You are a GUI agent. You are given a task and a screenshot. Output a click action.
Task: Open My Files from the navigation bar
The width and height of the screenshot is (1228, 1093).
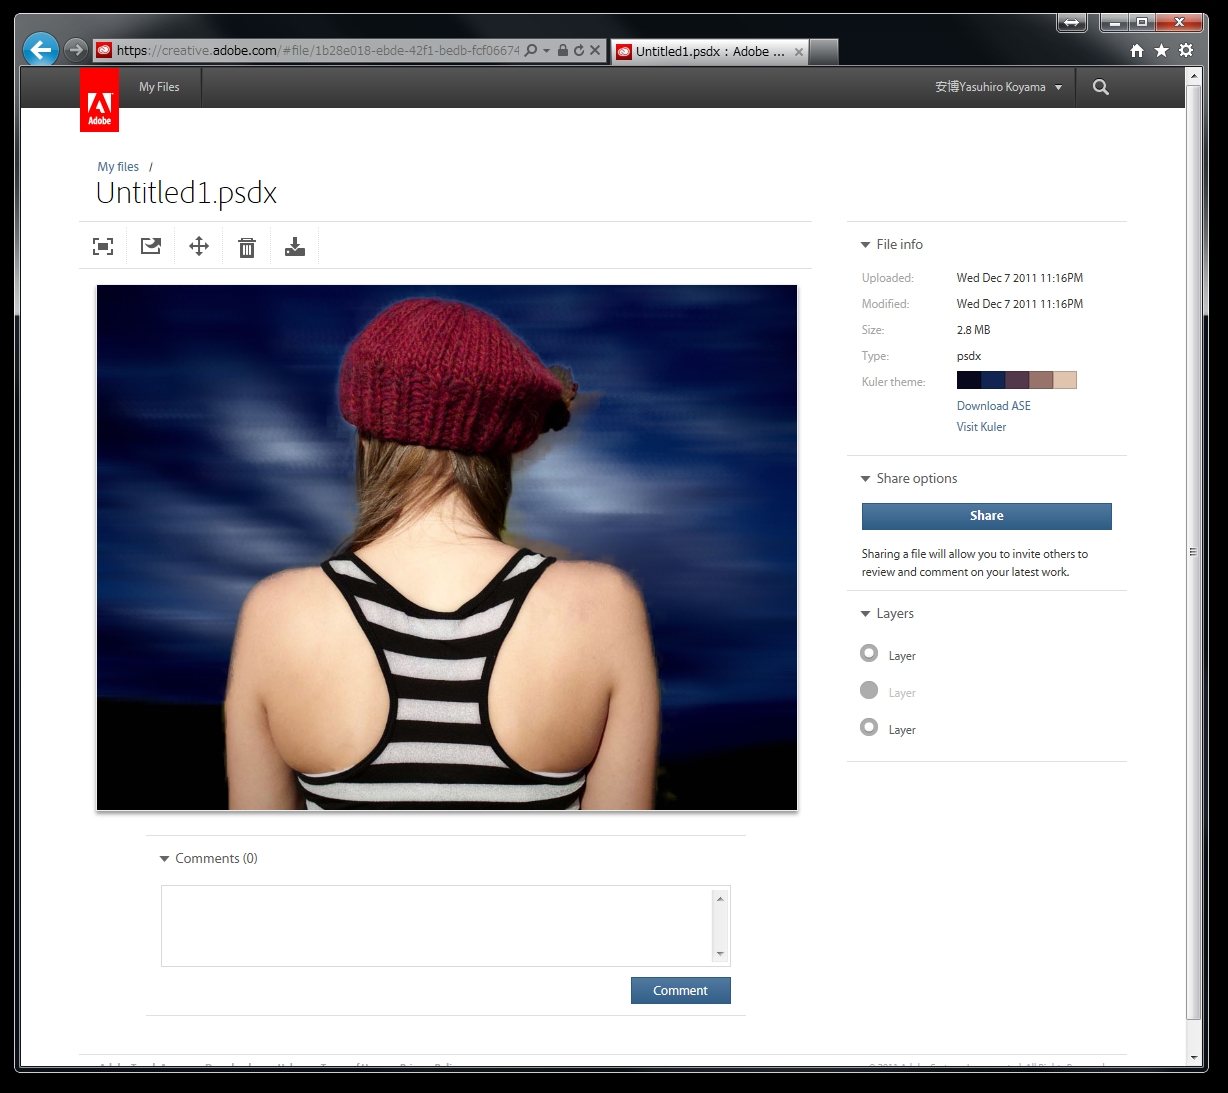click(159, 87)
